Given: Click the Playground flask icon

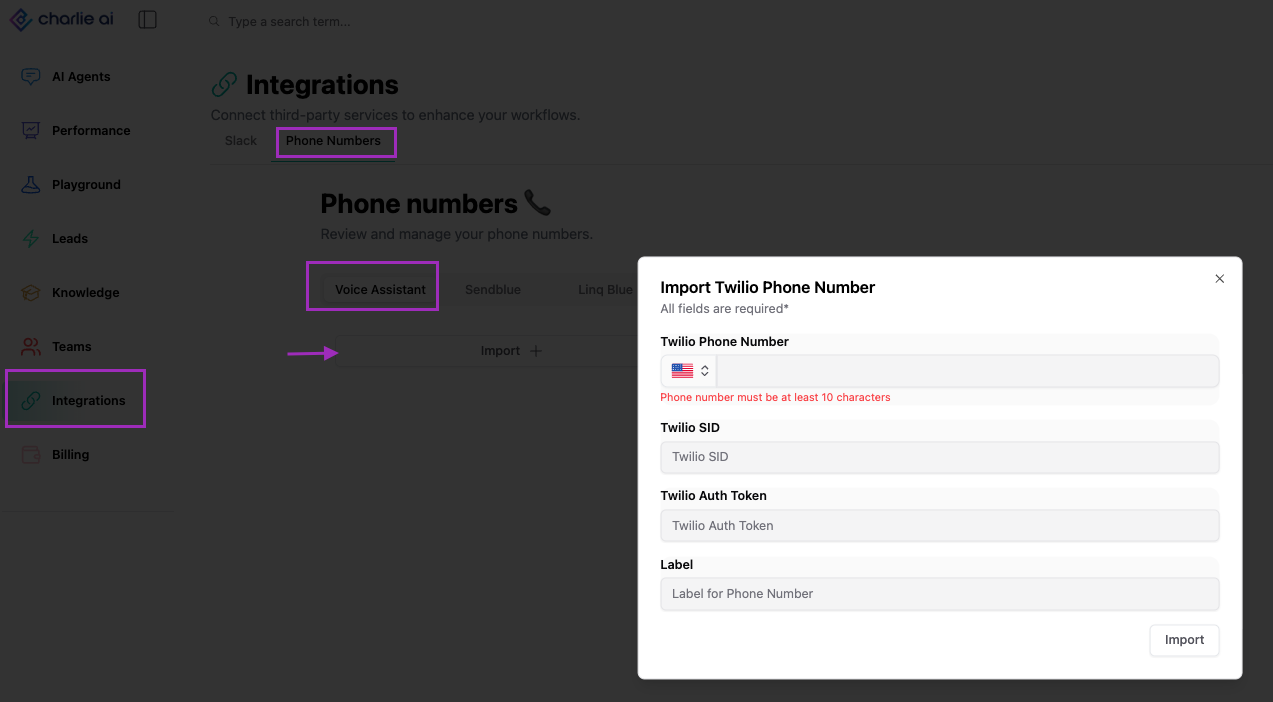Looking at the screenshot, I should (x=31, y=185).
